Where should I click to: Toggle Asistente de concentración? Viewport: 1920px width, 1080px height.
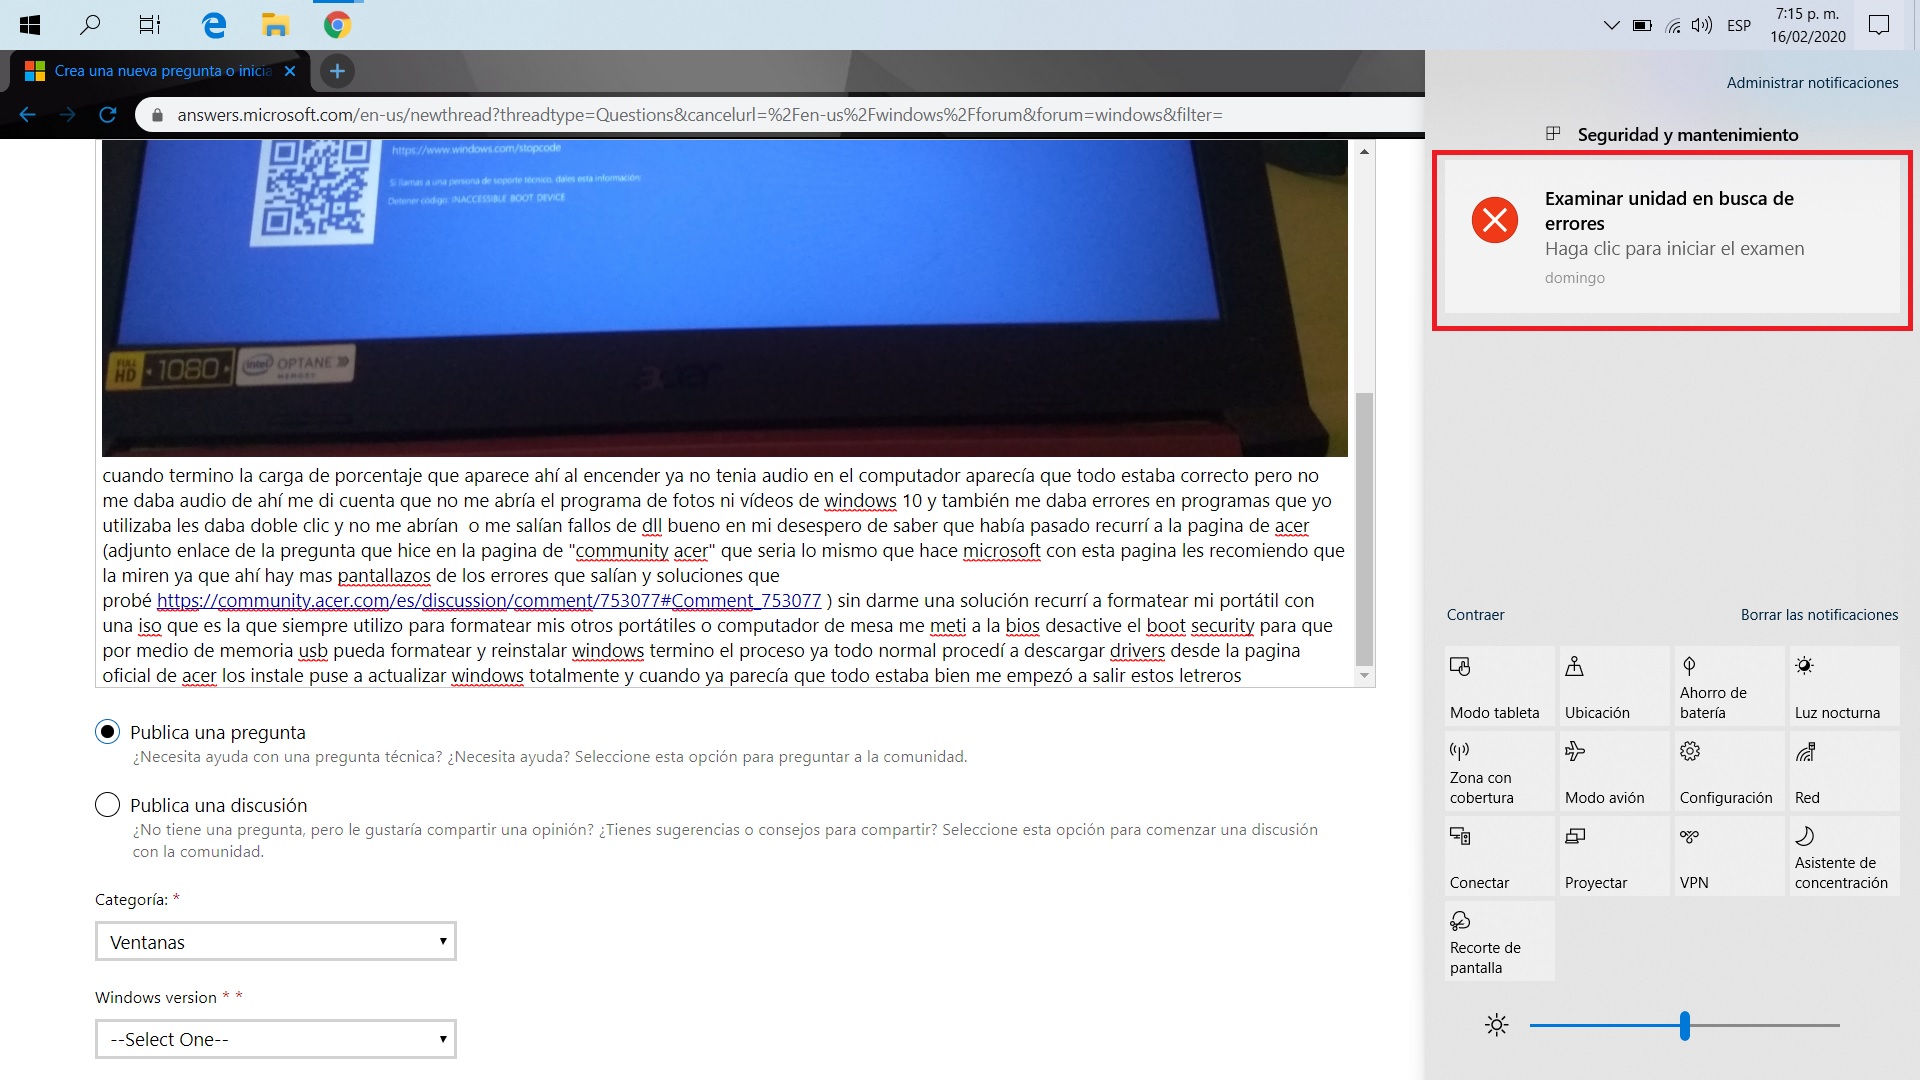pos(1844,856)
